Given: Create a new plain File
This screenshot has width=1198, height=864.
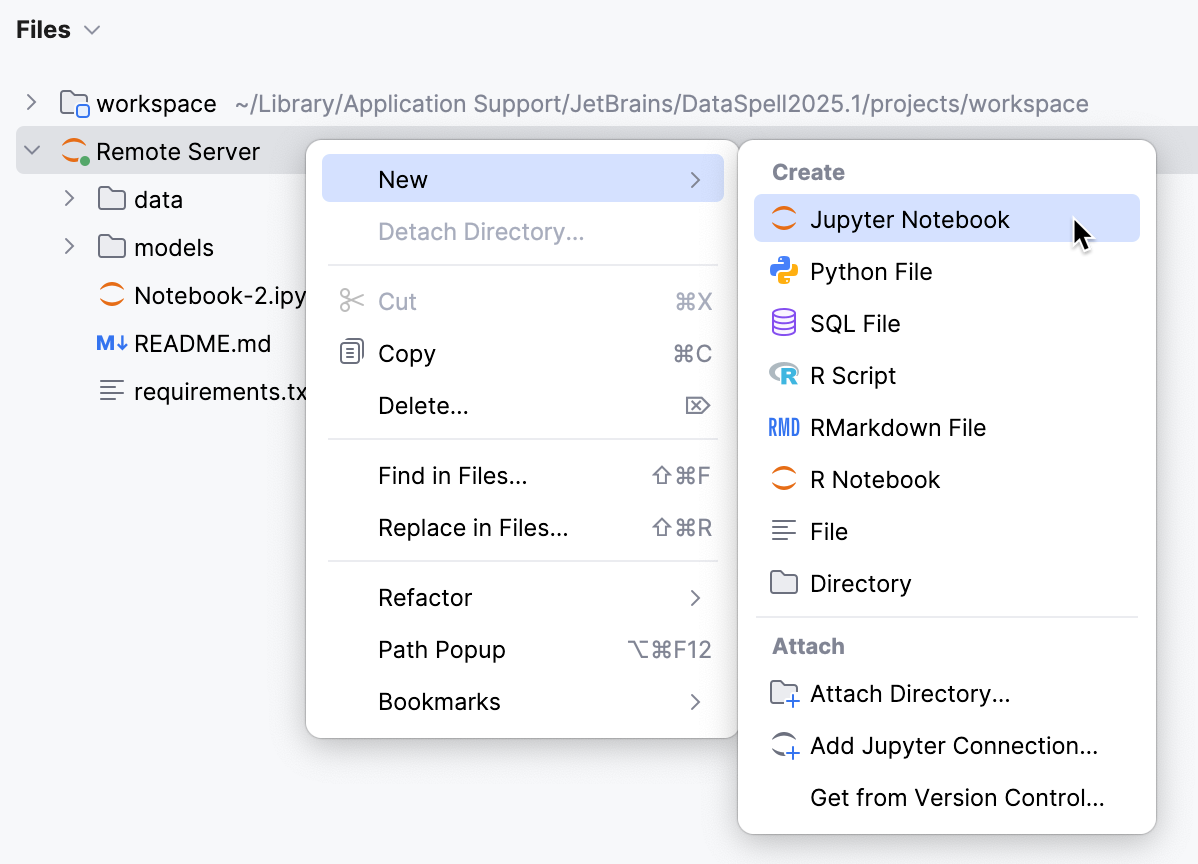Looking at the screenshot, I should 947,531.
